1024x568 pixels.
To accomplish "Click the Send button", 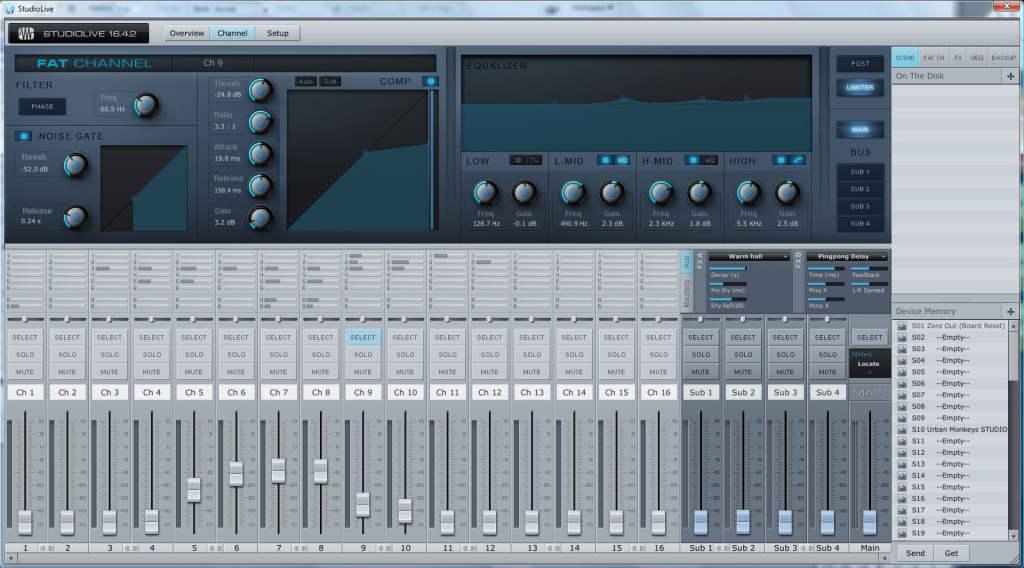I will (915, 553).
